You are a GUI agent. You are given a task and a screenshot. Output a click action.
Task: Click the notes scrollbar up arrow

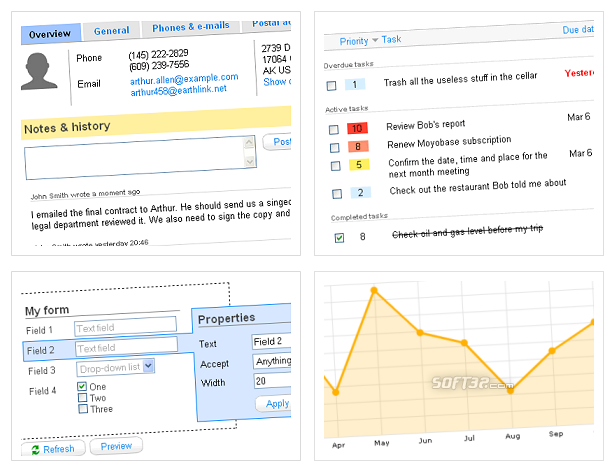[249, 143]
